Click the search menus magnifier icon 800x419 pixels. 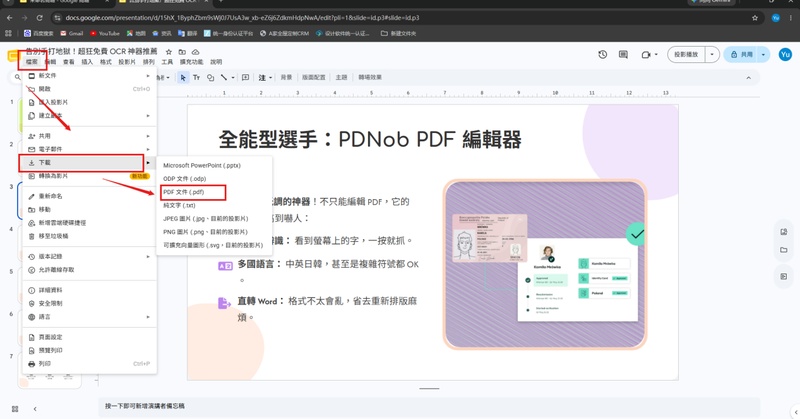[x=17, y=77]
